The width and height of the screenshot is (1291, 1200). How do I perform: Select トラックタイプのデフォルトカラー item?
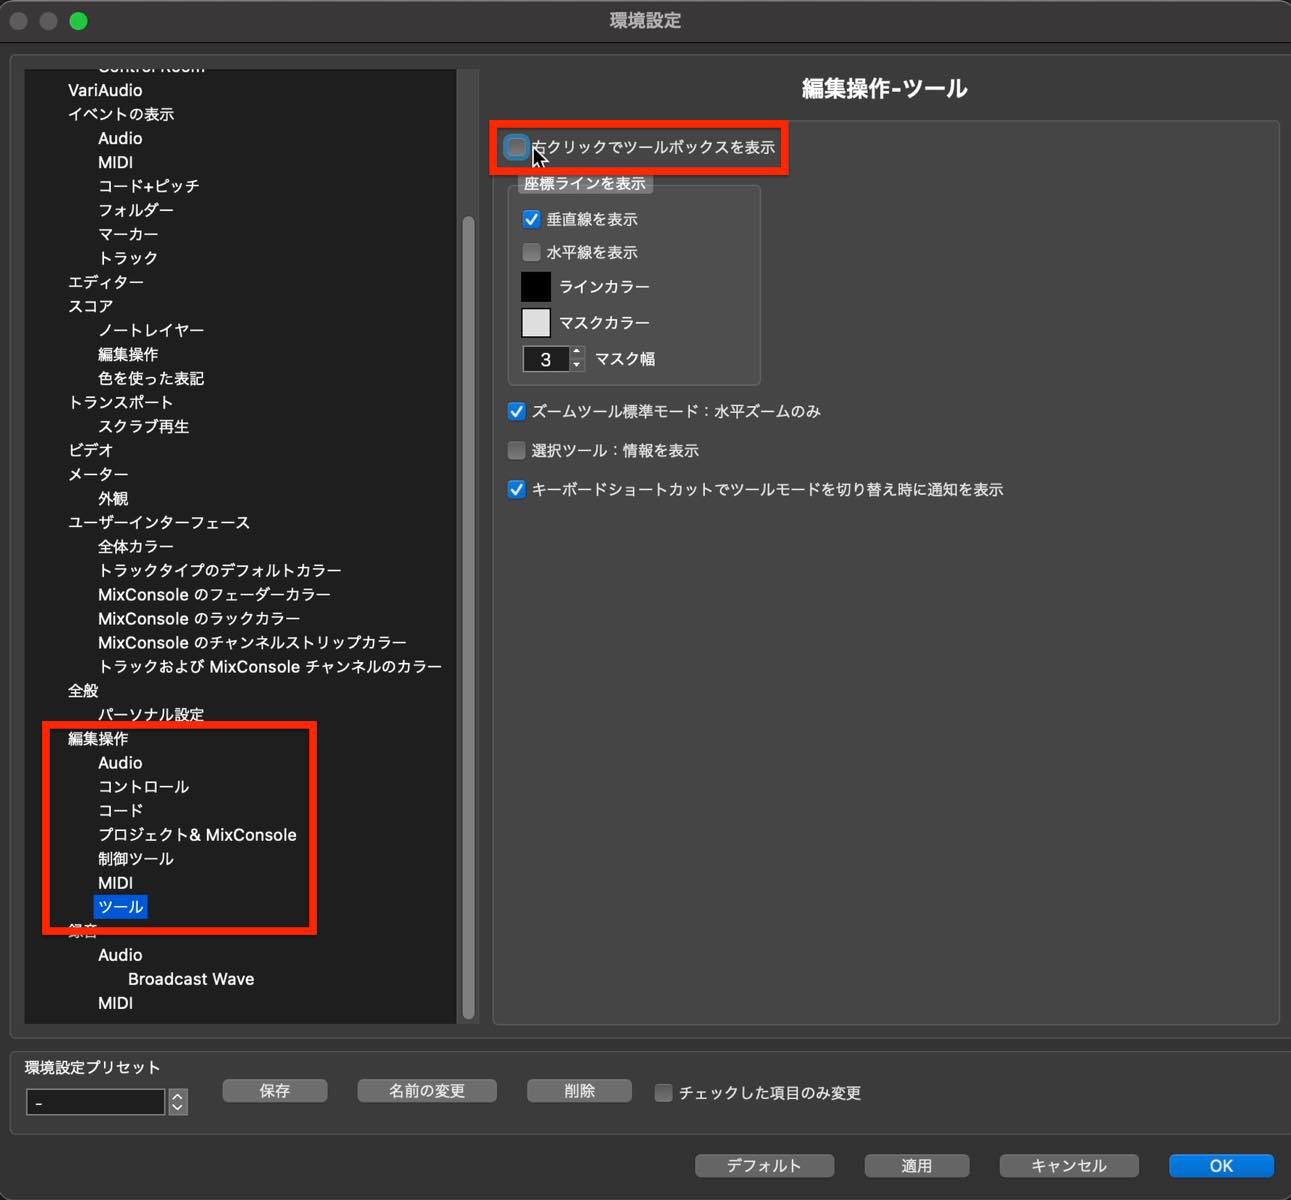[x=220, y=570]
